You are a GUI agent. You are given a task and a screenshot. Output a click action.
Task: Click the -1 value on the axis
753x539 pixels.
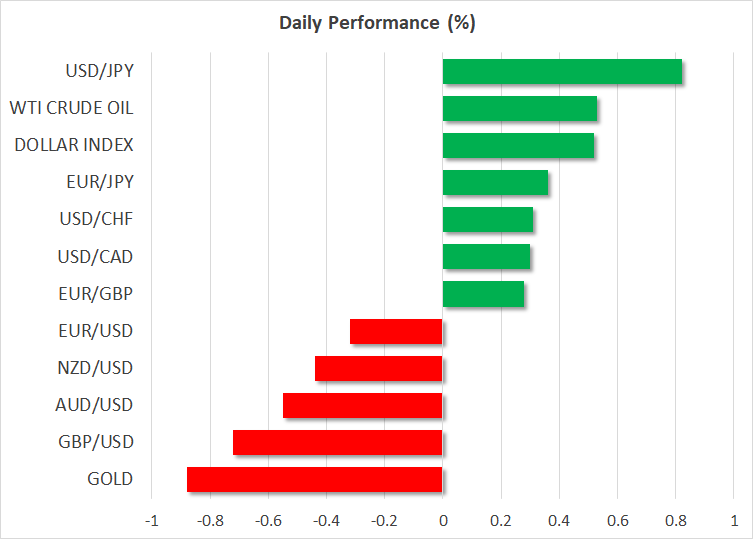click(x=151, y=520)
